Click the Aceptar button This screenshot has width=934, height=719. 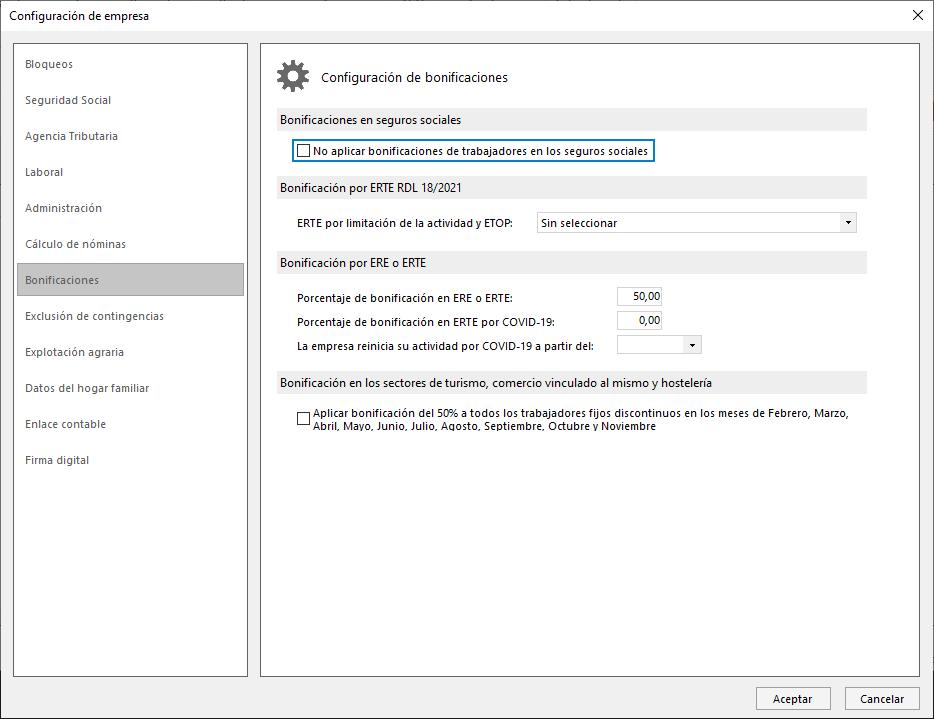pos(793,699)
